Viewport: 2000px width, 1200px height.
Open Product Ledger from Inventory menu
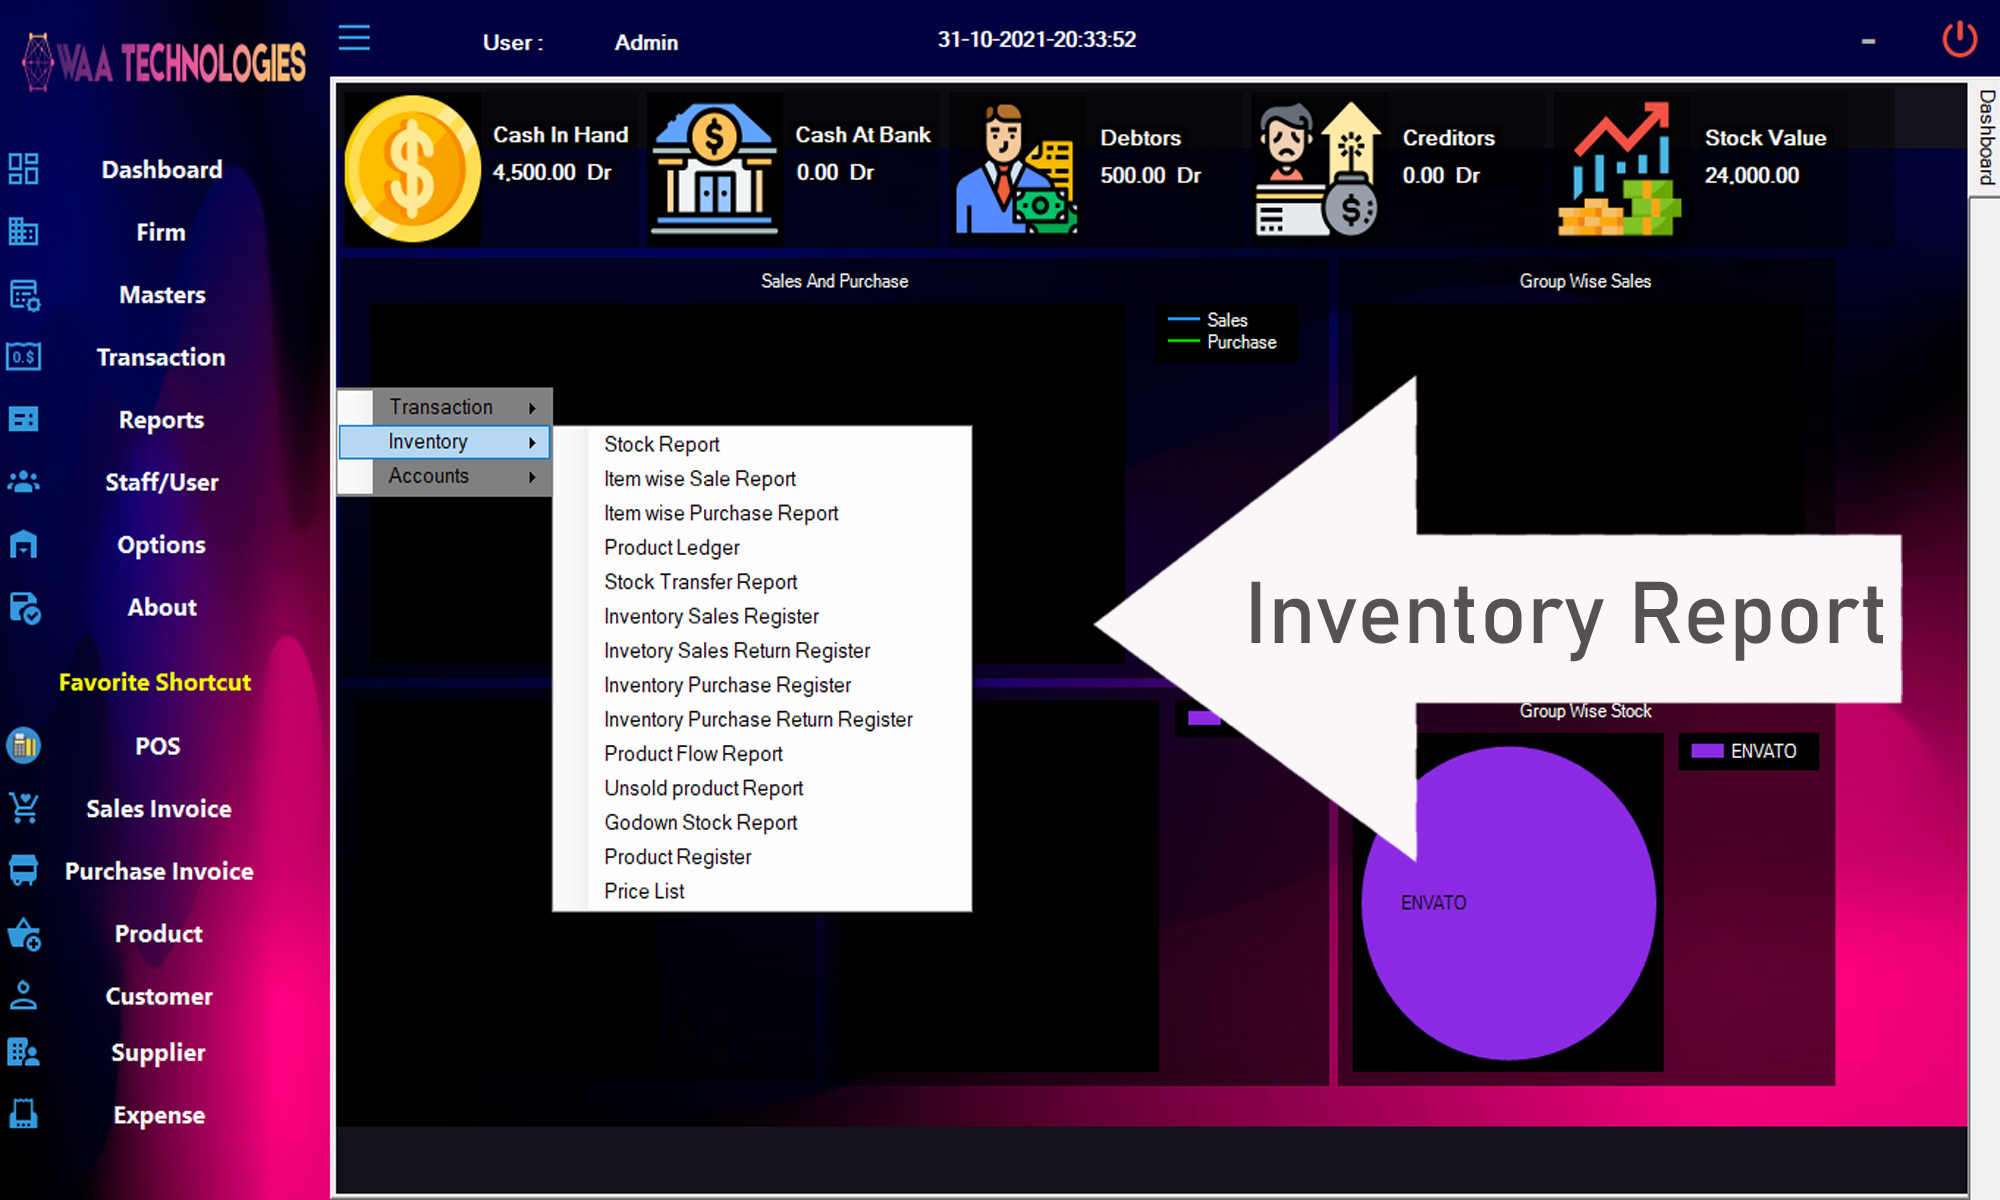(671, 547)
